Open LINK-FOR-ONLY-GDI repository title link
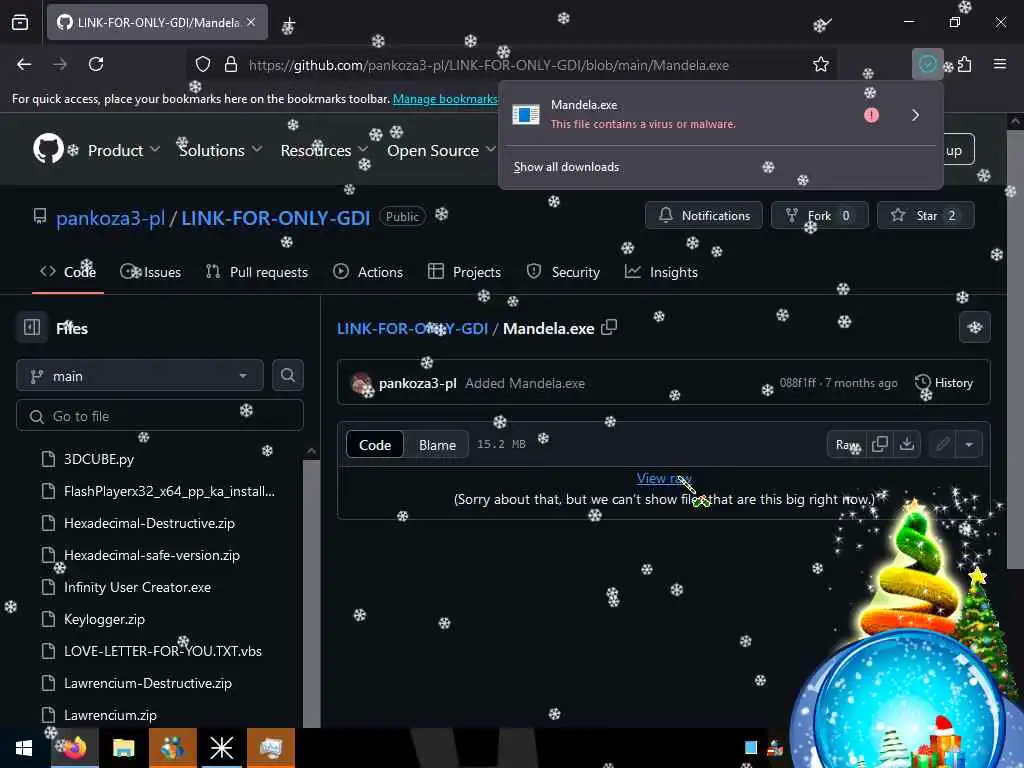The width and height of the screenshot is (1024, 768). [276, 217]
